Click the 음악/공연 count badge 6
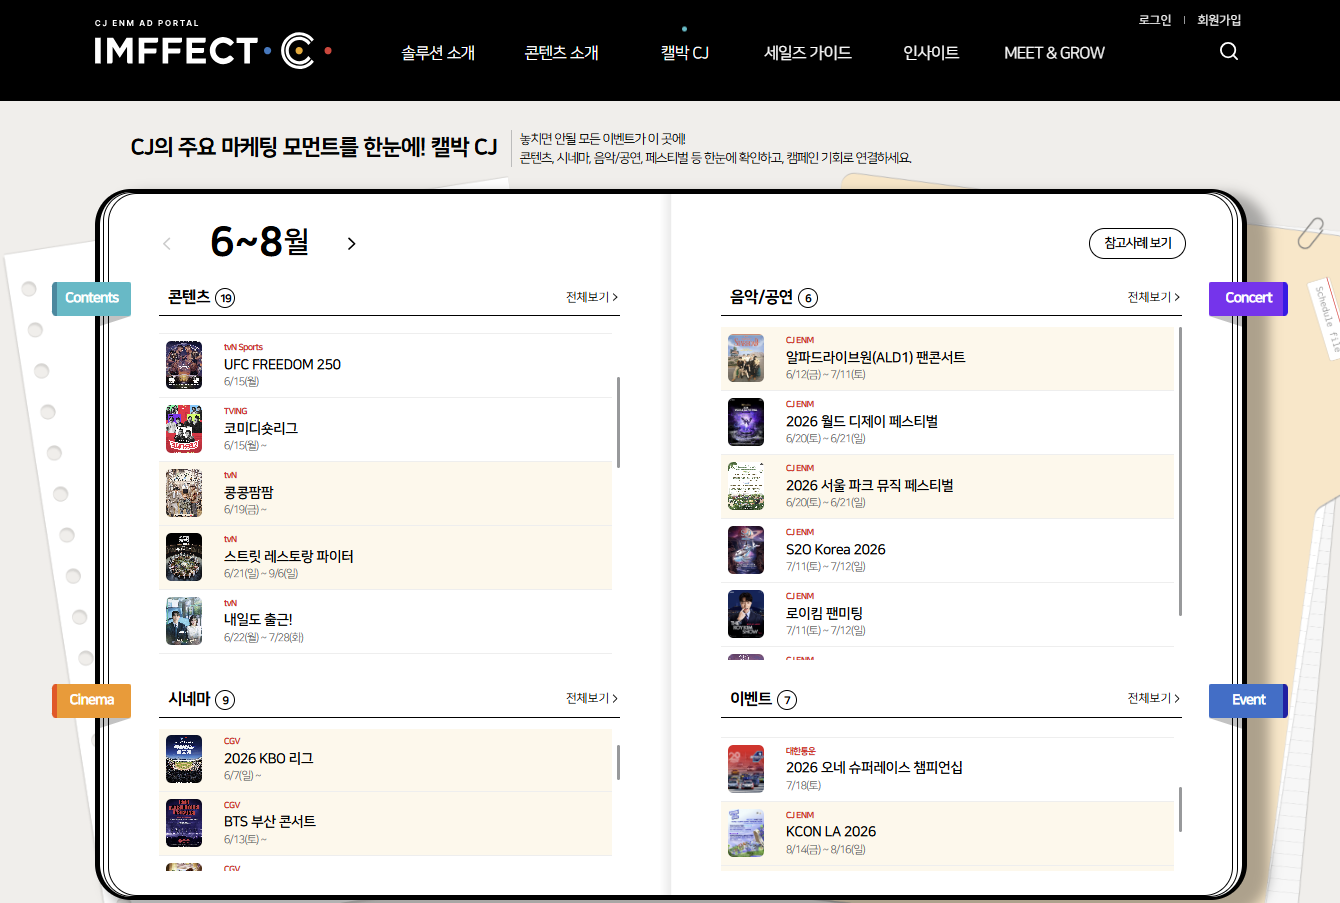Image resolution: width=1340 pixels, height=903 pixels. 808,298
